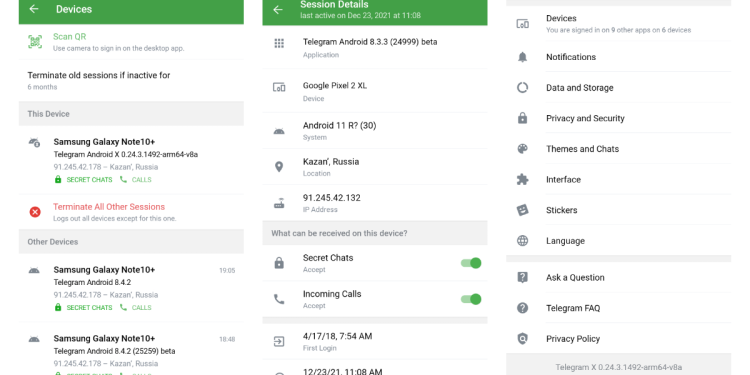Viewport: 750px width, 375px height.
Task: Open Notifications settings
Action: [618, 57]
